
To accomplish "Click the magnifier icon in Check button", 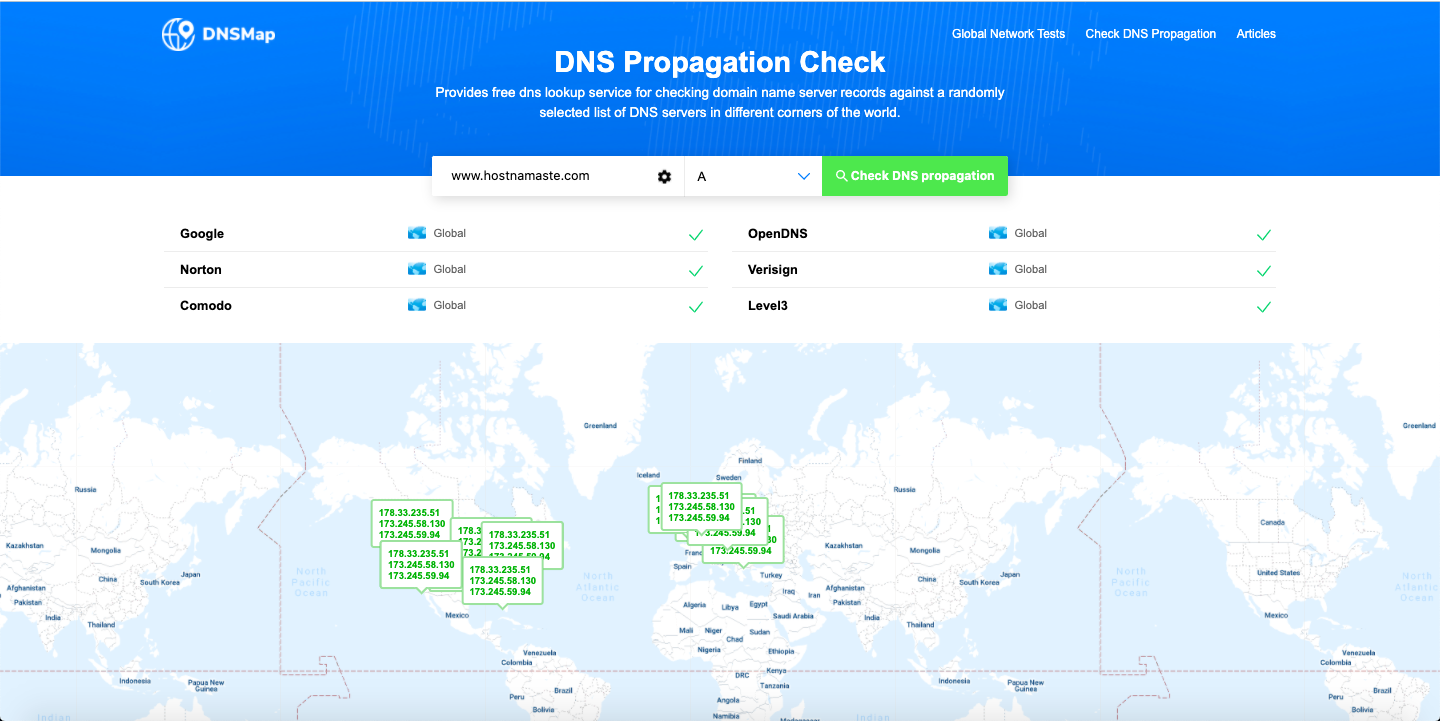I will (x=841, y=176).
